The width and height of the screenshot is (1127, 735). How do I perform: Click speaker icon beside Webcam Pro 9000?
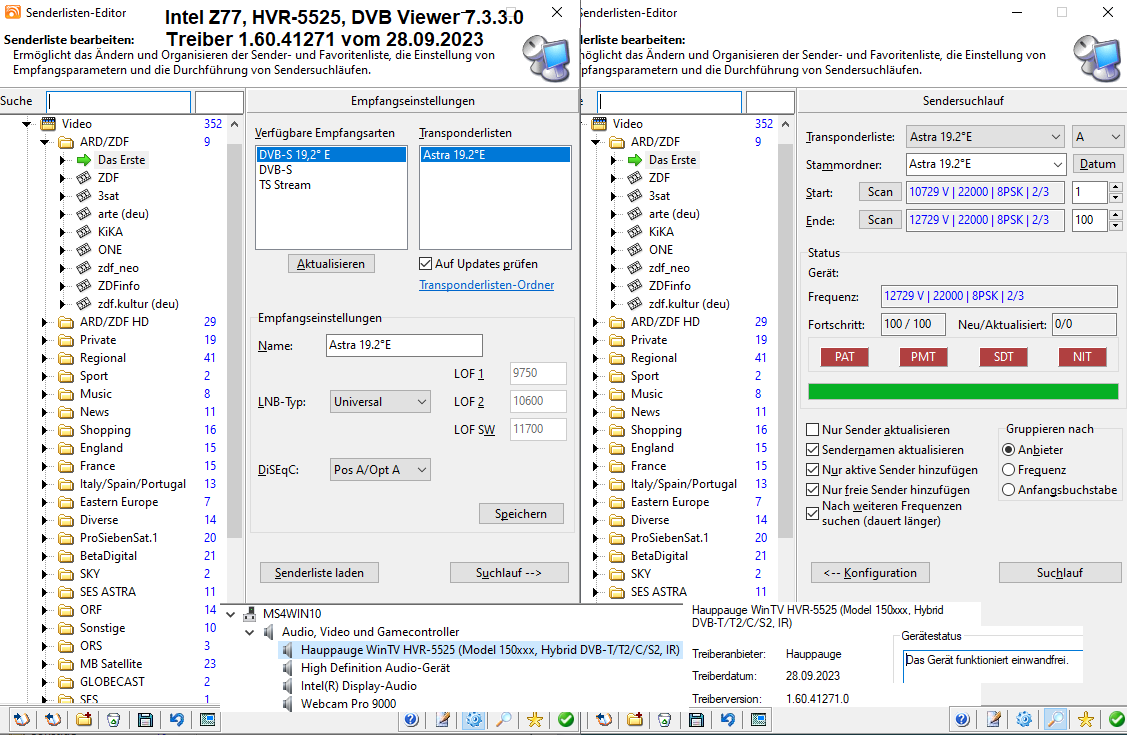(288, 704)
